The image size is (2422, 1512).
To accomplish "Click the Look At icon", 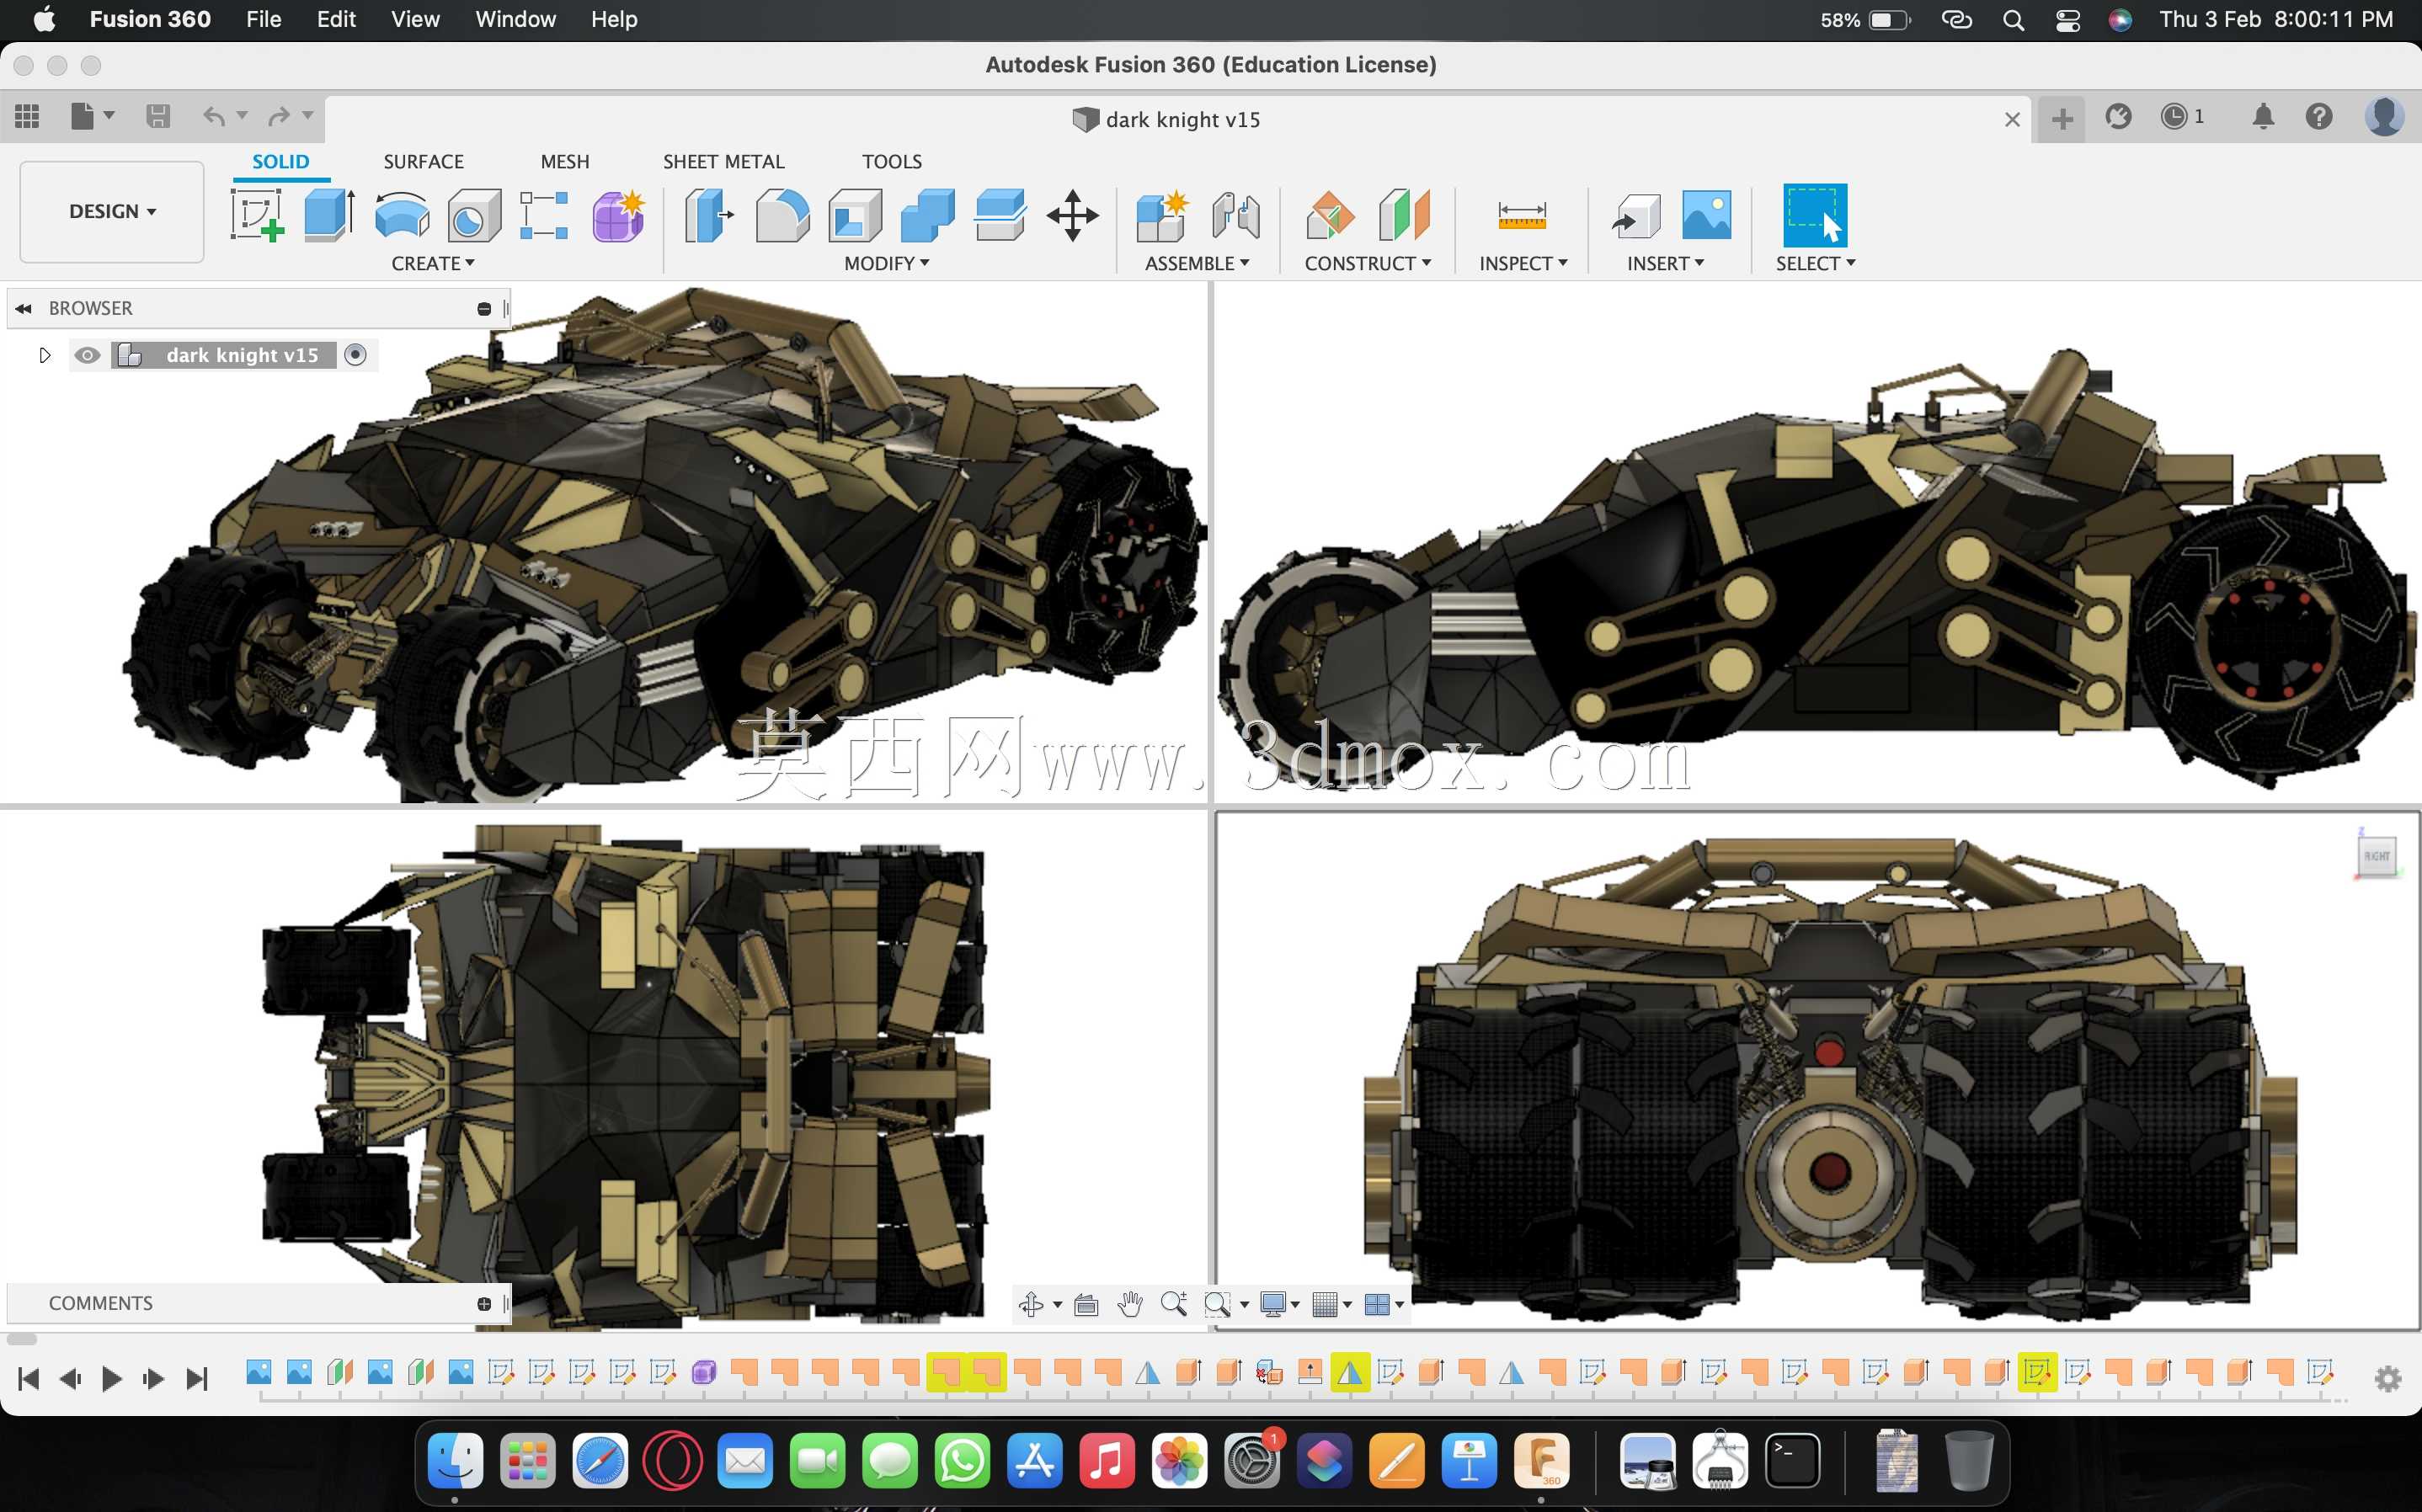I will coord(1086,1304).
